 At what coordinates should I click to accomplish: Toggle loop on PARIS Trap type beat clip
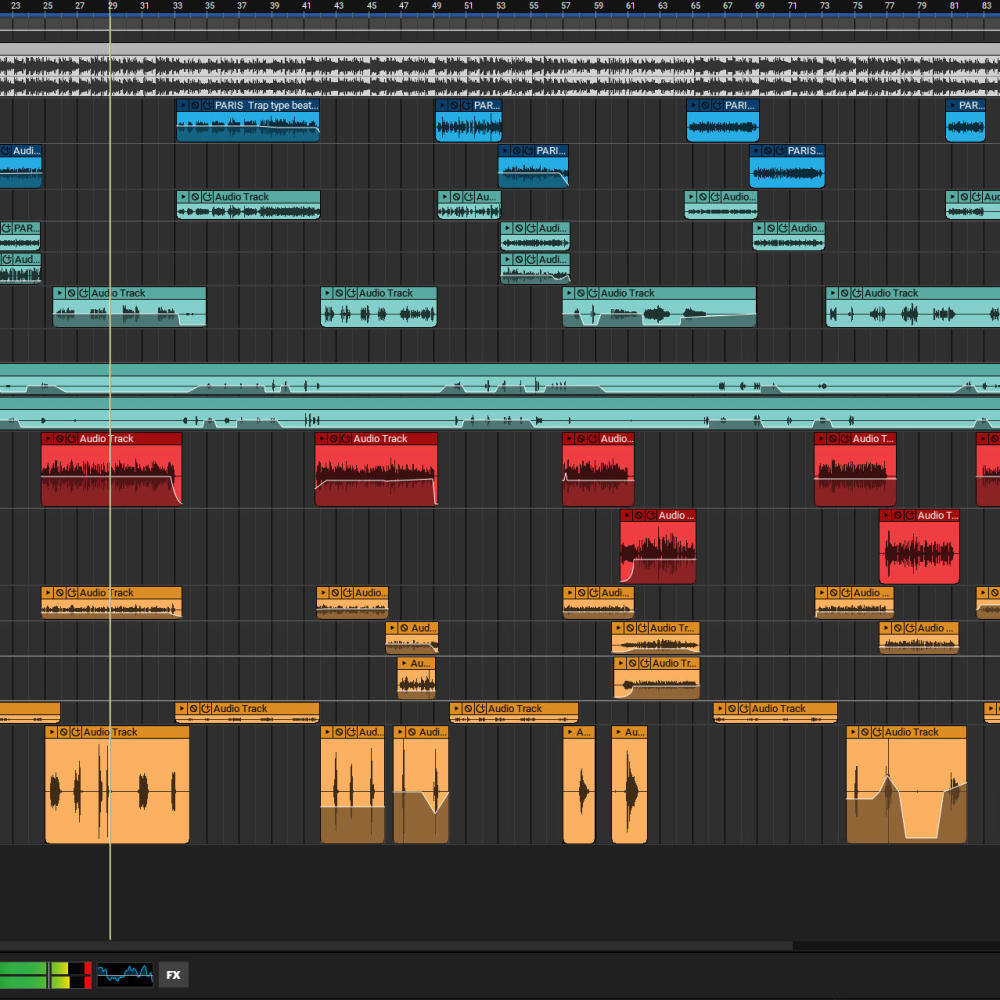[x=207, y=105]
